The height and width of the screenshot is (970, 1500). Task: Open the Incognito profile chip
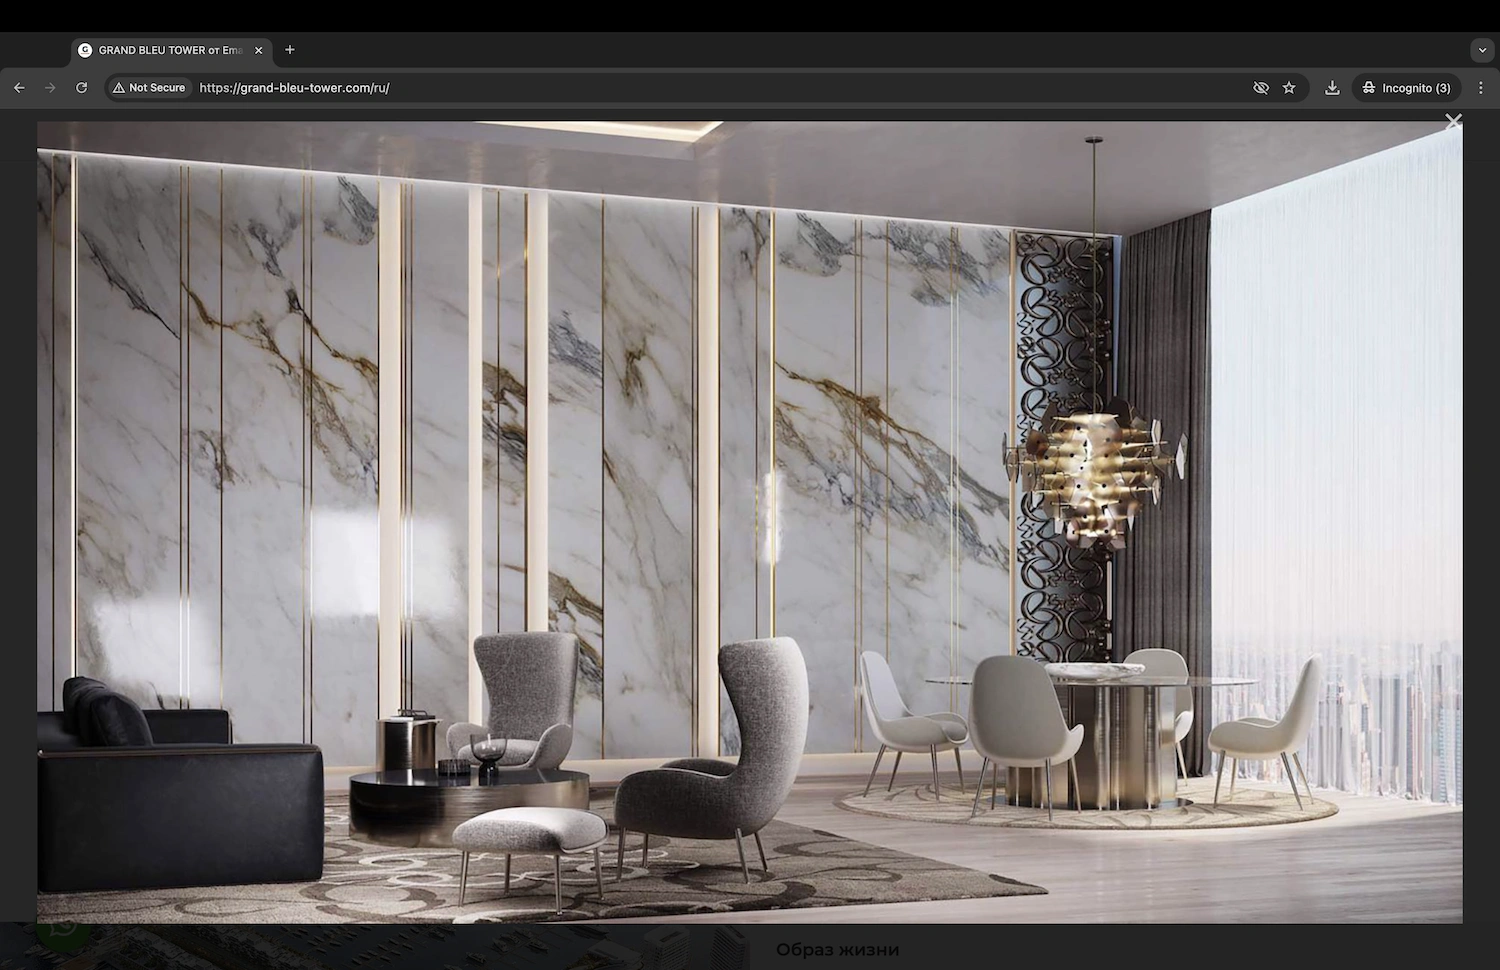click(1406, 88)
